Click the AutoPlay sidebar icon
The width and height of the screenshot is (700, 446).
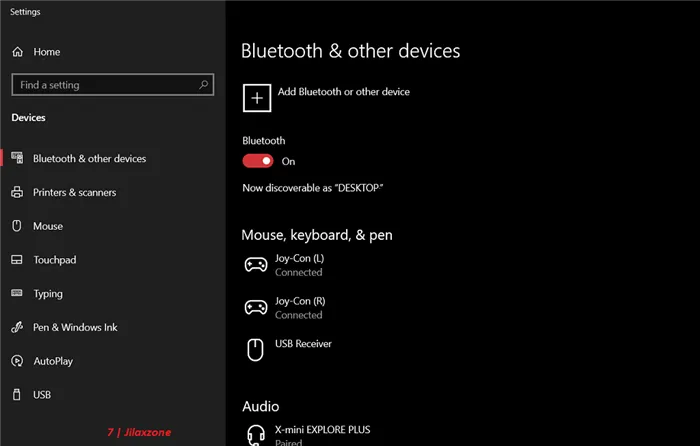pos(17,361)
